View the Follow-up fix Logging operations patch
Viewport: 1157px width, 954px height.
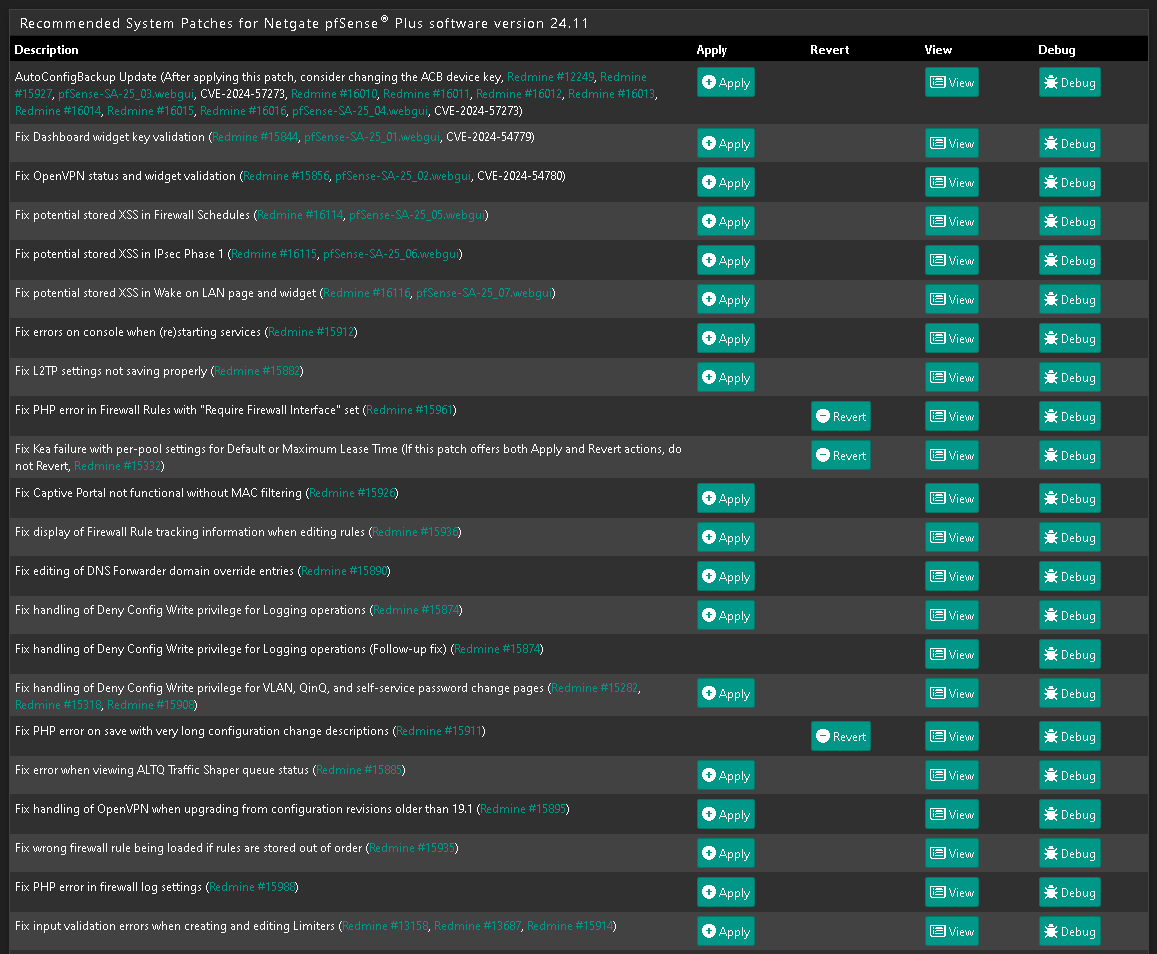[952, 655]
